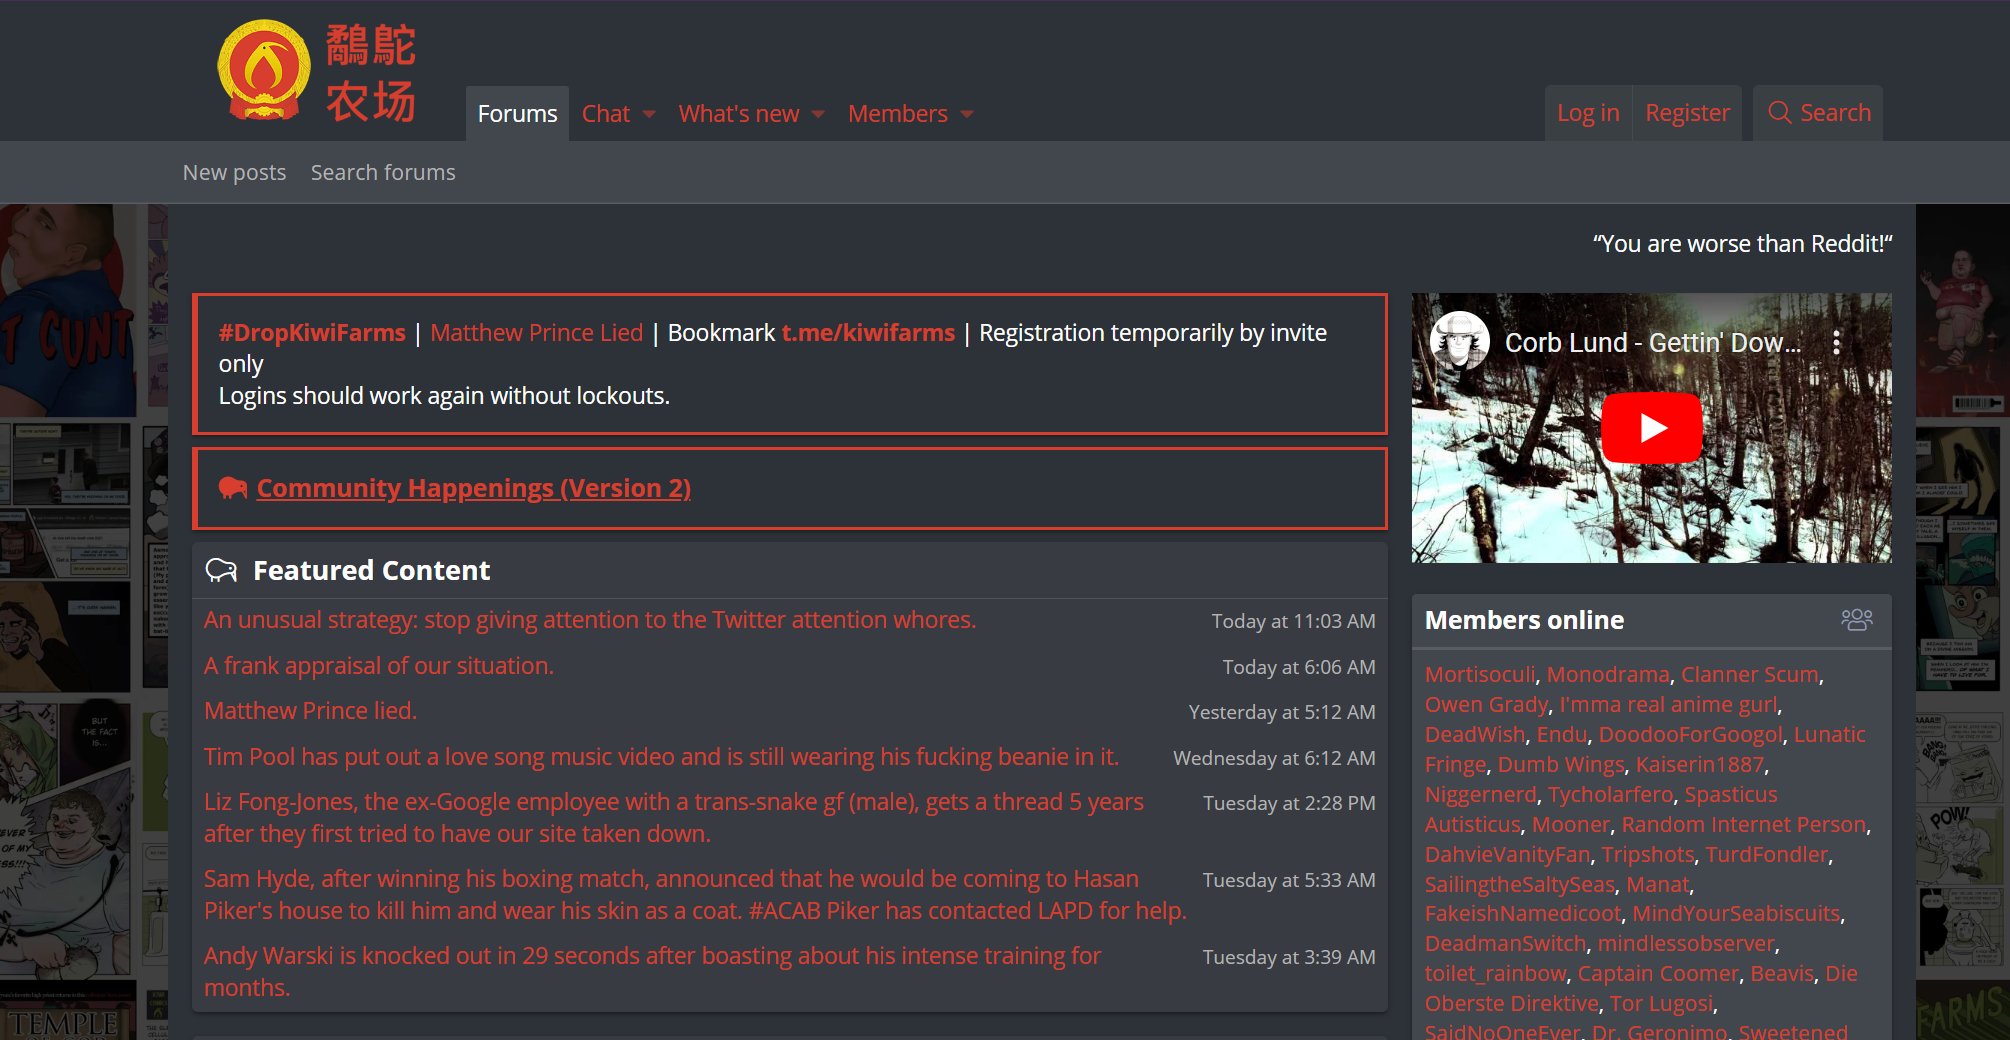View member Mortisoculi's profile

(1480, 675)
